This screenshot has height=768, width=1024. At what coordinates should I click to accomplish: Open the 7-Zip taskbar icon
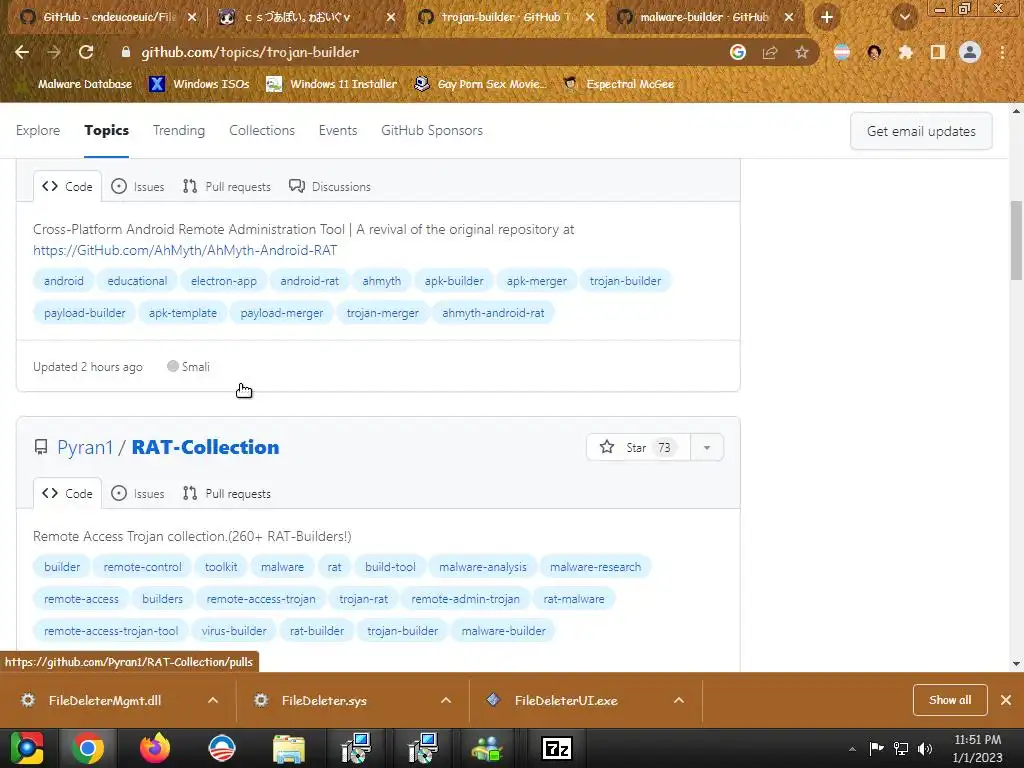pyautogui.click(x=556, y=748)
